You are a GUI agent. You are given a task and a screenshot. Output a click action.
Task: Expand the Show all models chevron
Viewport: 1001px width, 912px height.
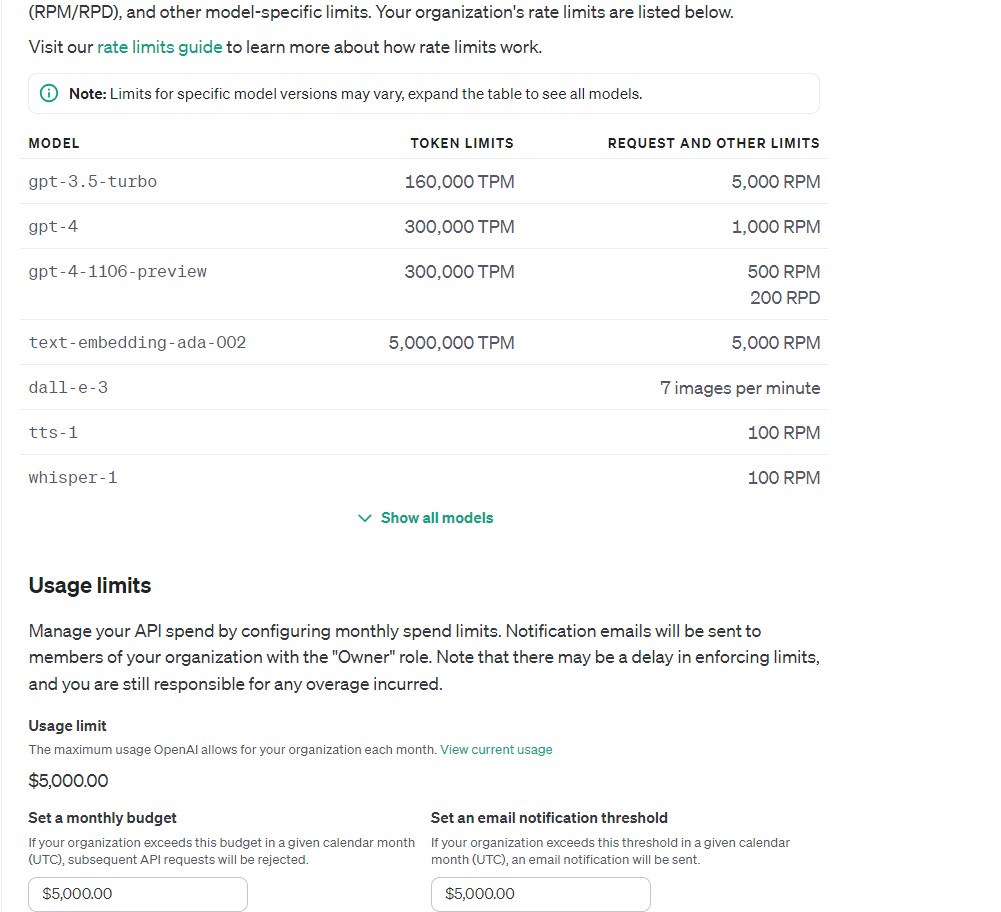pyautogui.click(x=365, y=518)
